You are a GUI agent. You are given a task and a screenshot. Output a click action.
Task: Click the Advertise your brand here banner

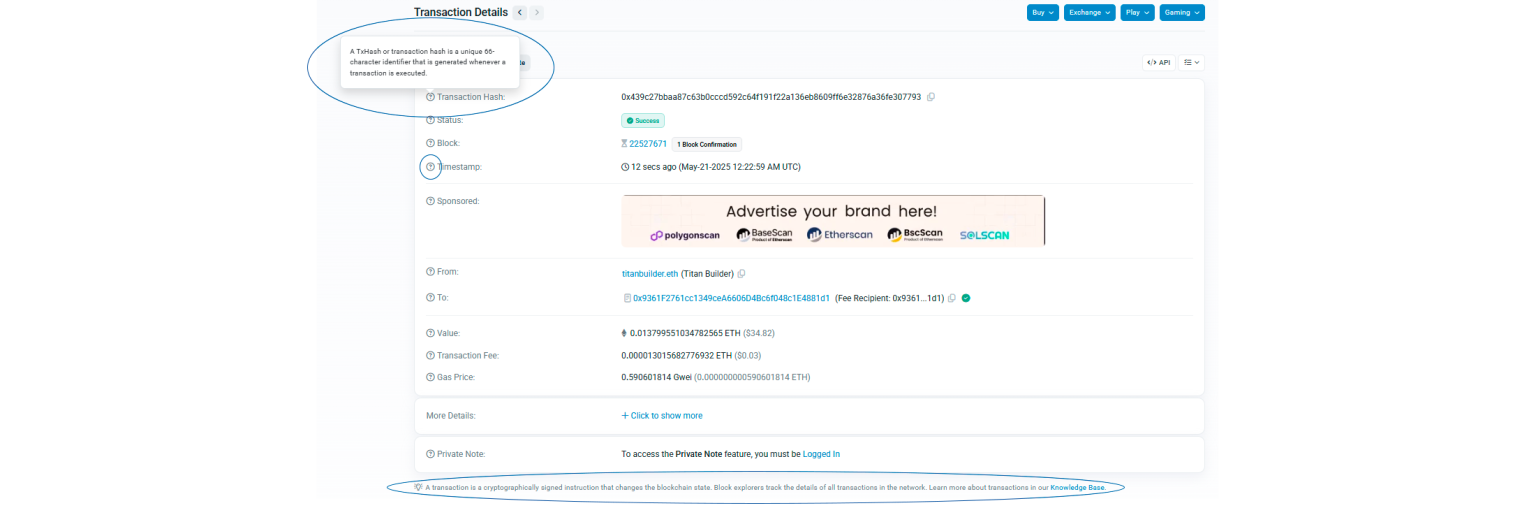pos(833,220)
